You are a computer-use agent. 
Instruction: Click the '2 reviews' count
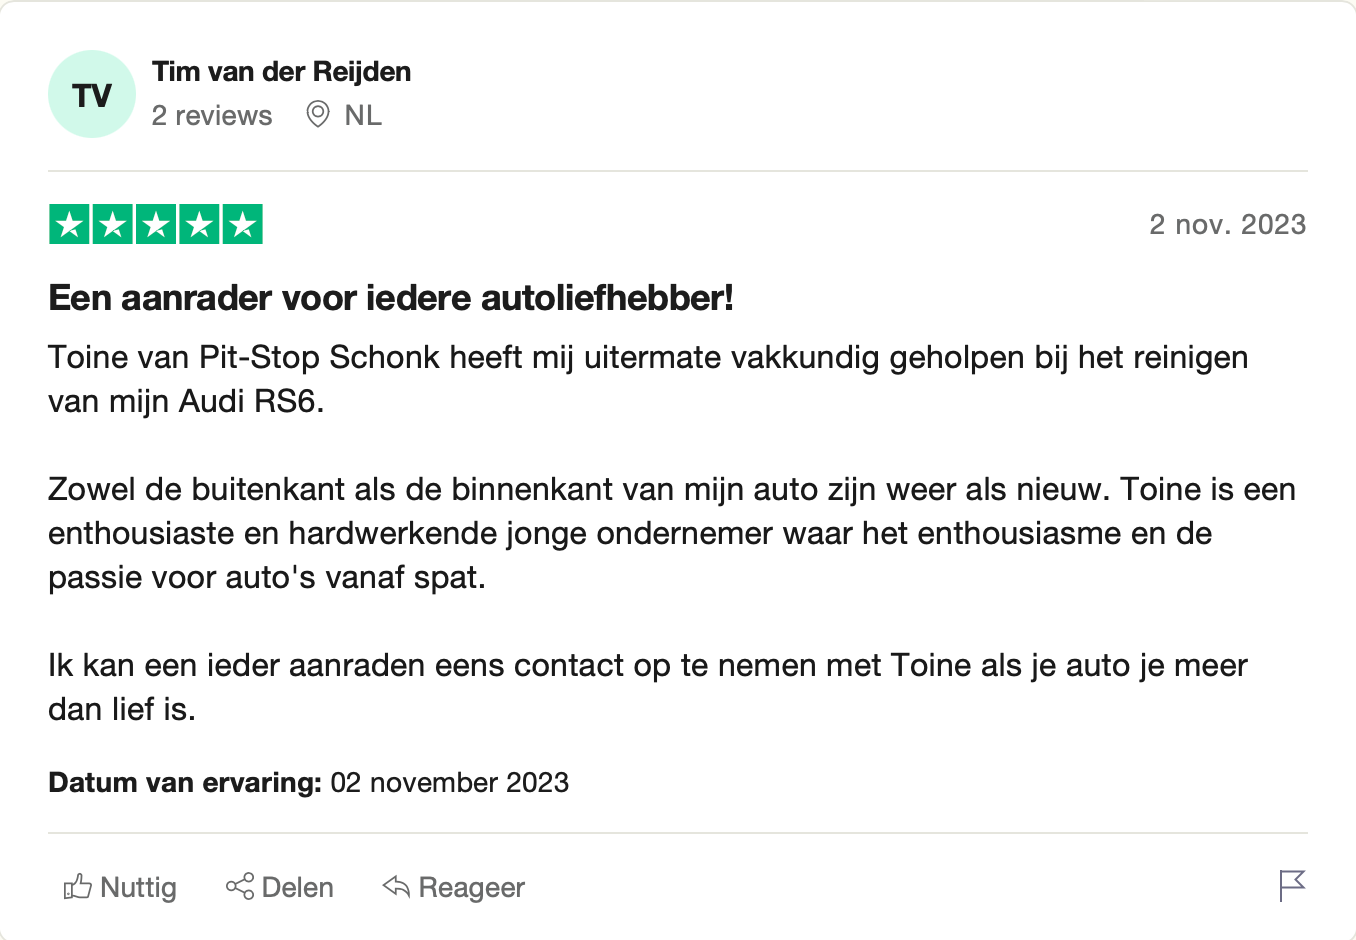point(212,116)
